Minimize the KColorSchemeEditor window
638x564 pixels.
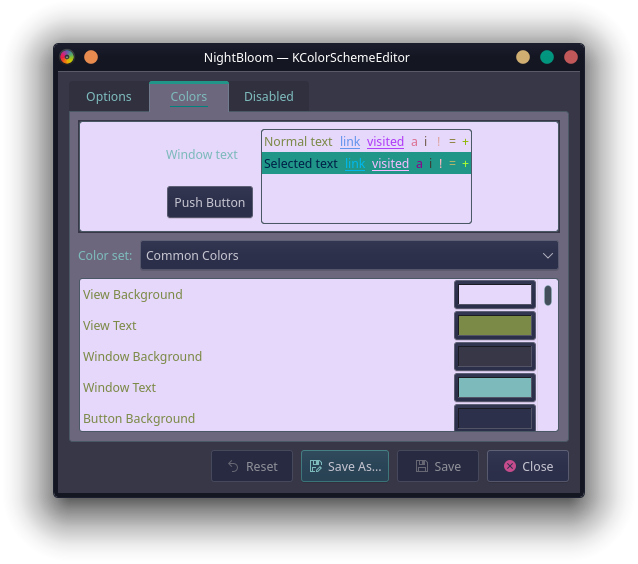tap(523, 57)
